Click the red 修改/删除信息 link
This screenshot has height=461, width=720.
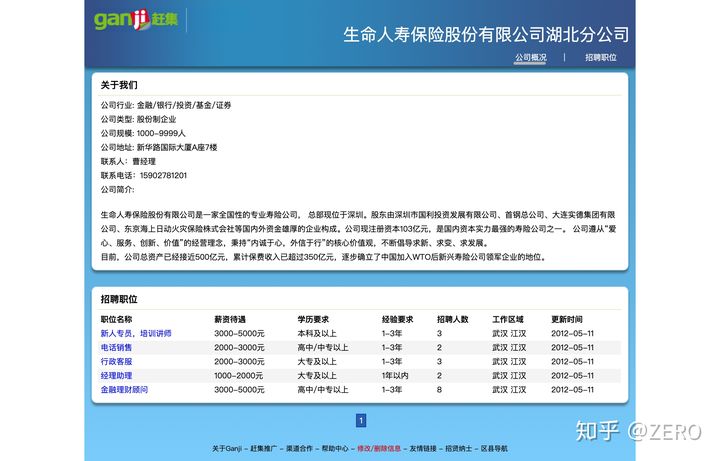[379, 448]
